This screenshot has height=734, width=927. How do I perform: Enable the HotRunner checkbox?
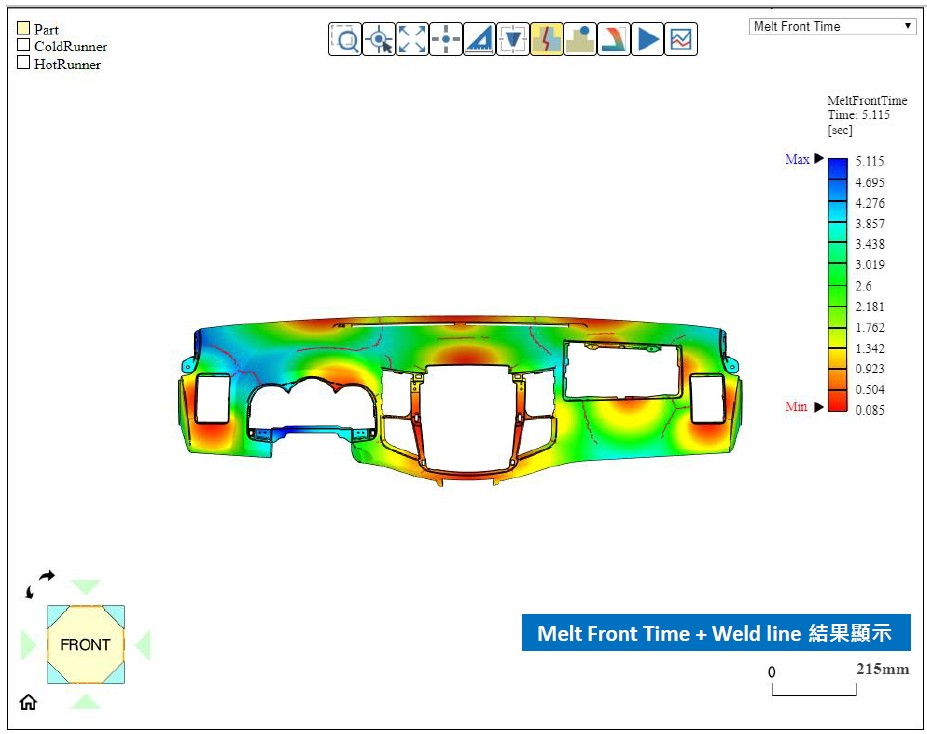click(24, 63)
